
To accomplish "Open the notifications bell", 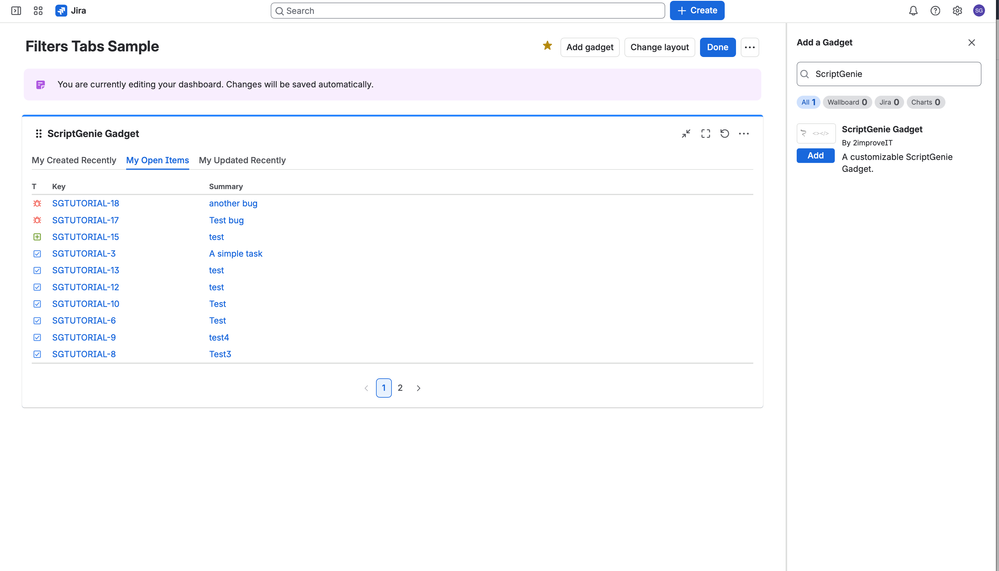I will 913,11.
